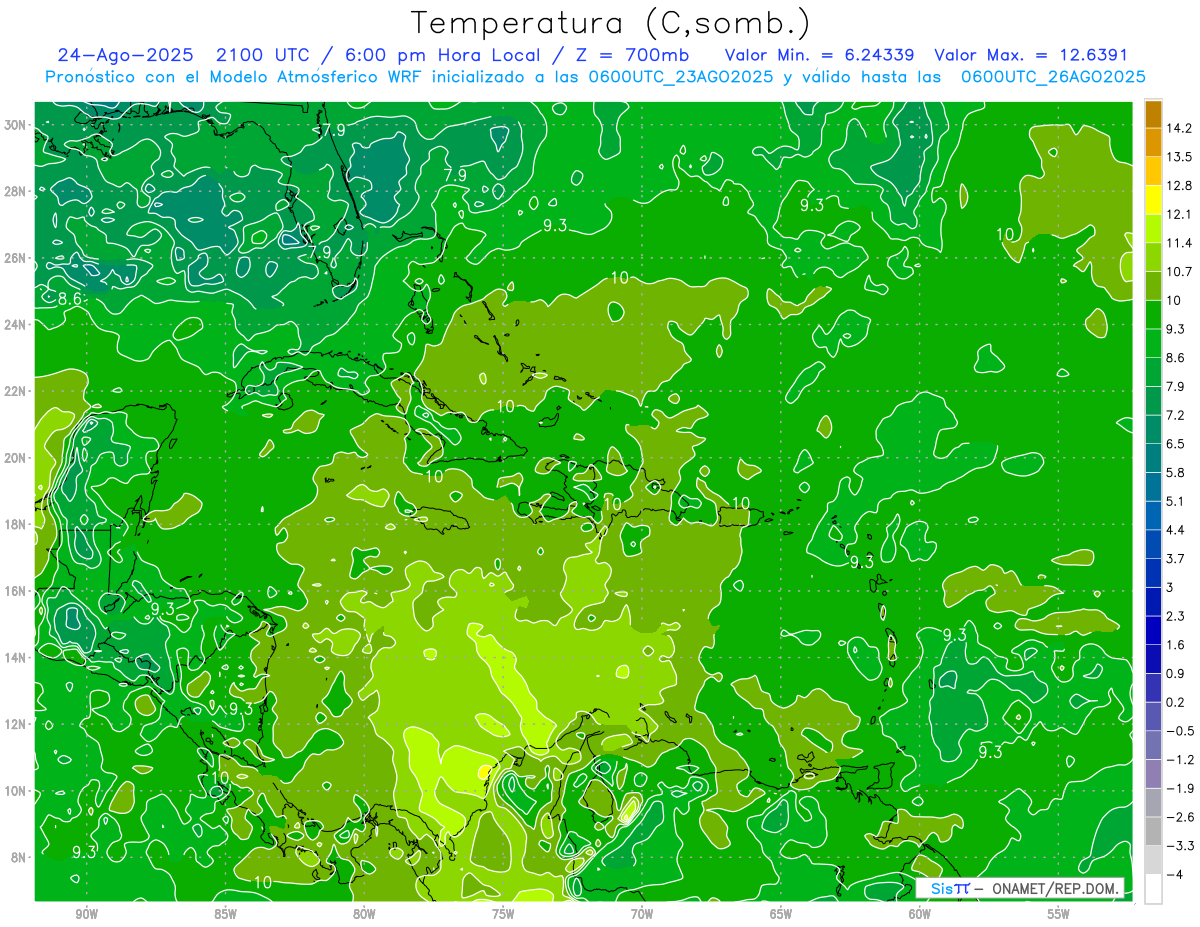Click the legend value -0.5
Image resolution: width=1200 pixels, height=927 pixels.
pyautogui.click(x=1179, y=731)
